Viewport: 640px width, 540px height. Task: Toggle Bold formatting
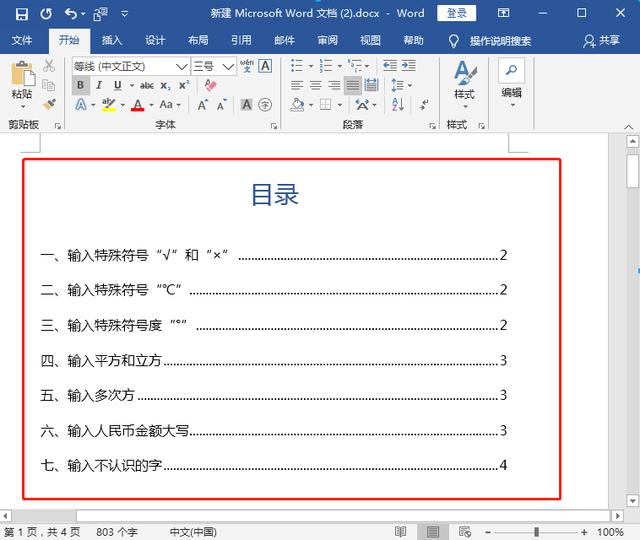(x=80, y=85)
